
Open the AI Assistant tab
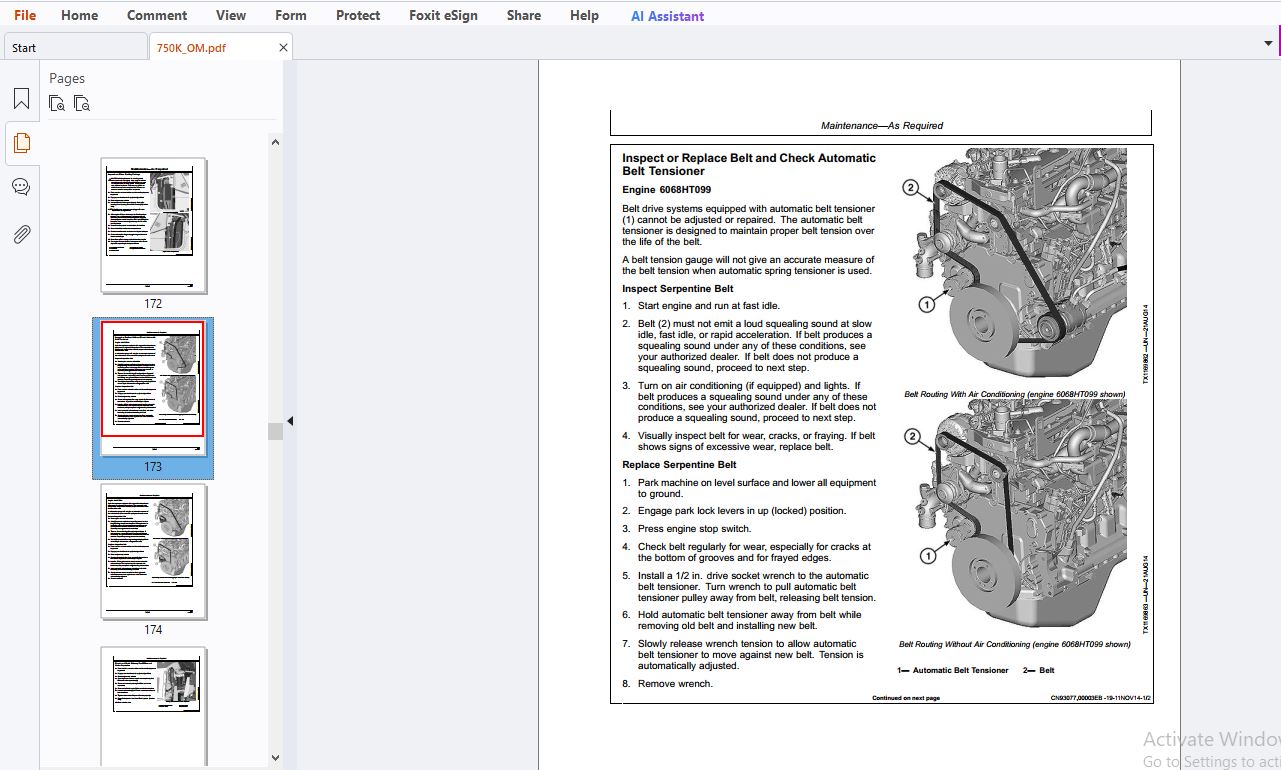click(667, 16)
